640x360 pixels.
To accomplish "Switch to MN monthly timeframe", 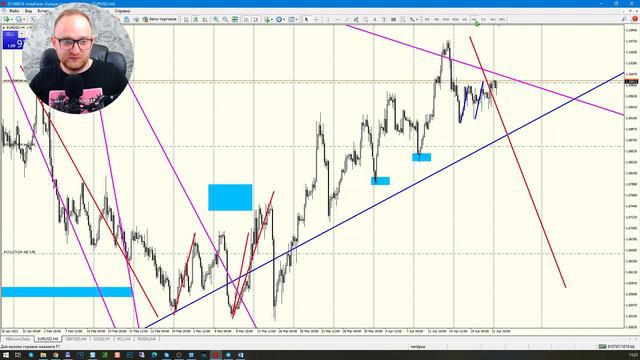I will click(502, 19).
